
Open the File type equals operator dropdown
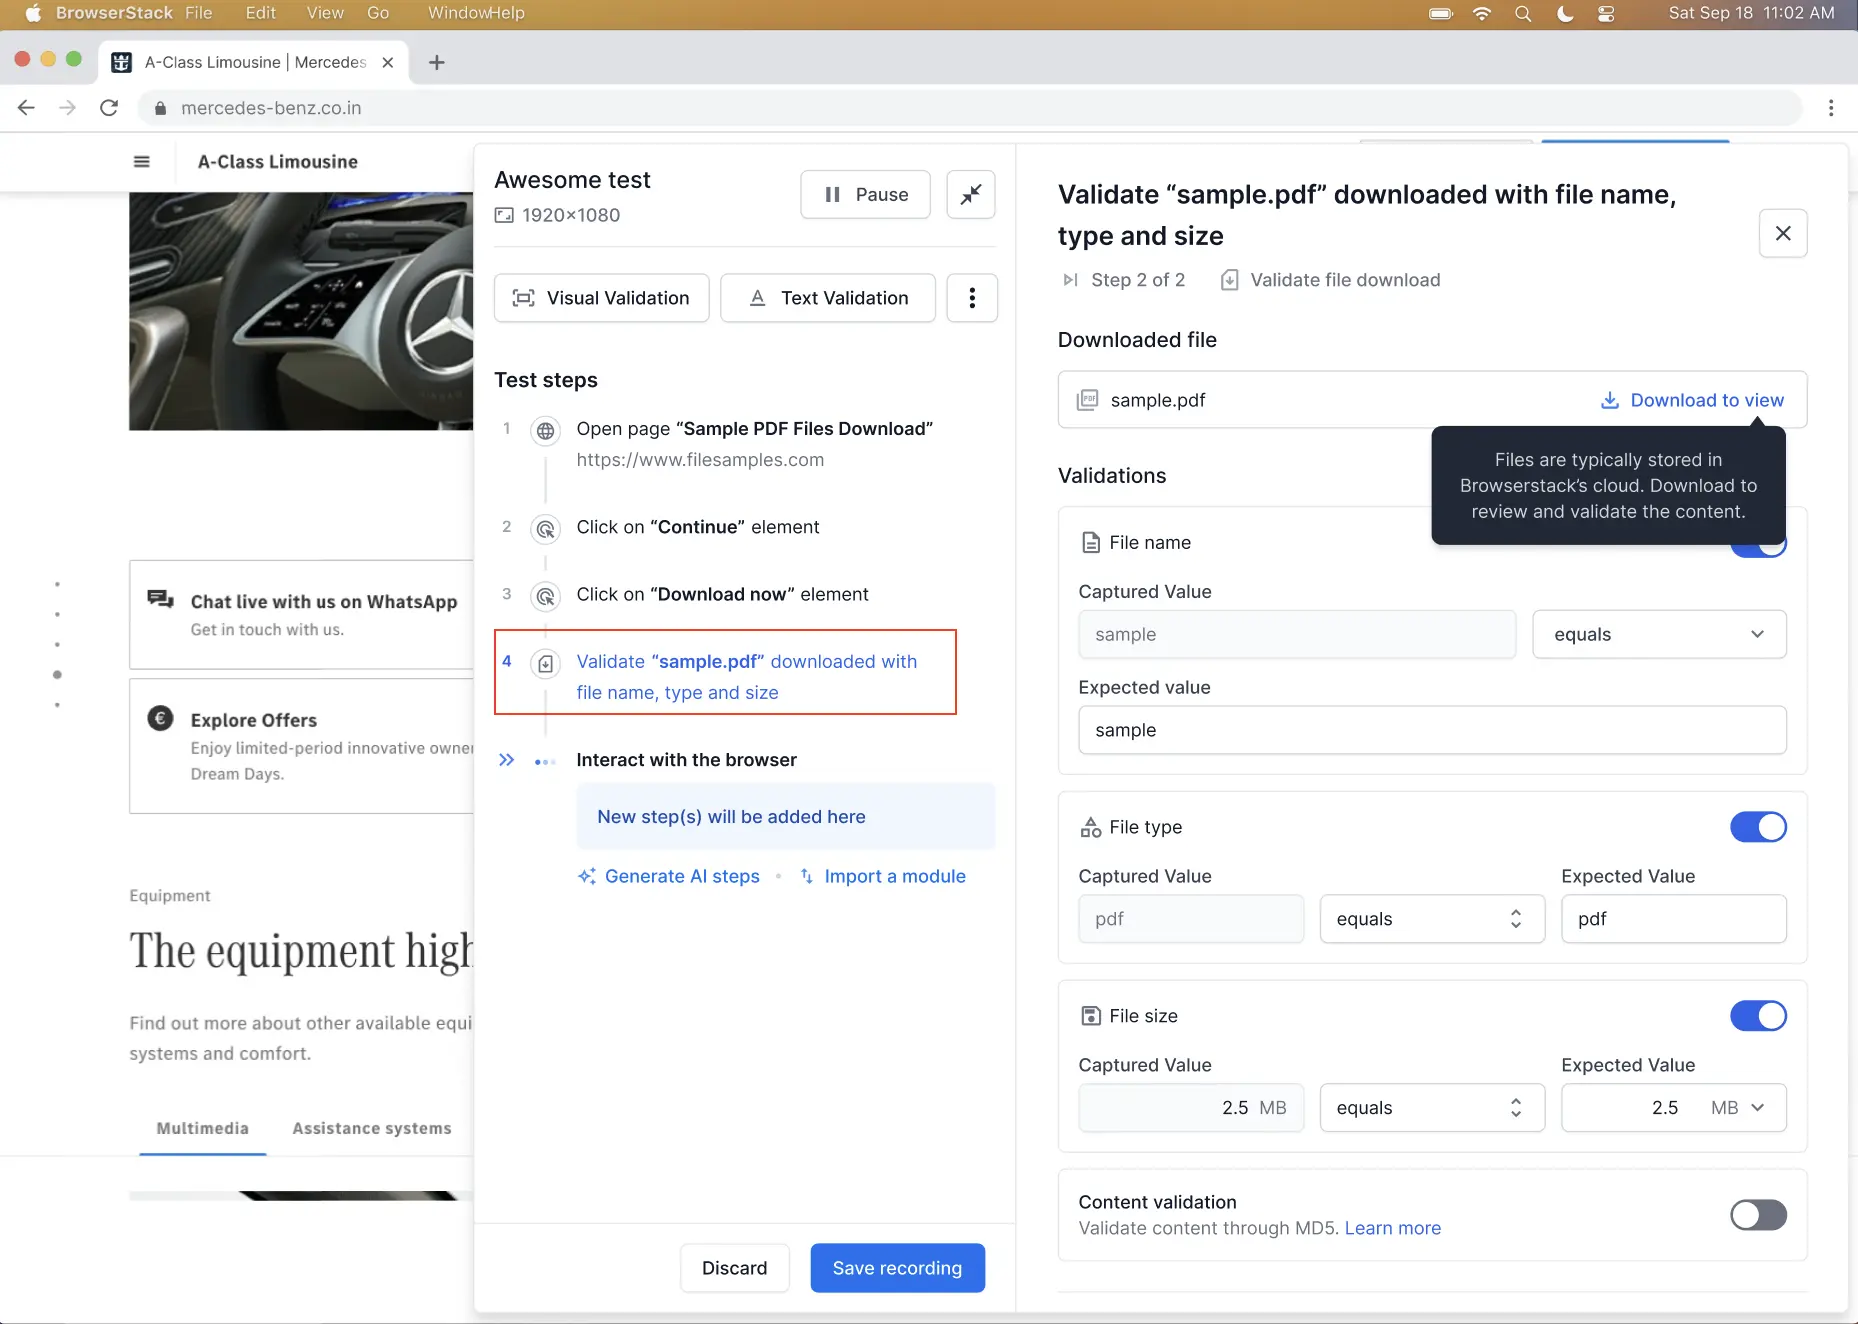tap(1431, 919)
